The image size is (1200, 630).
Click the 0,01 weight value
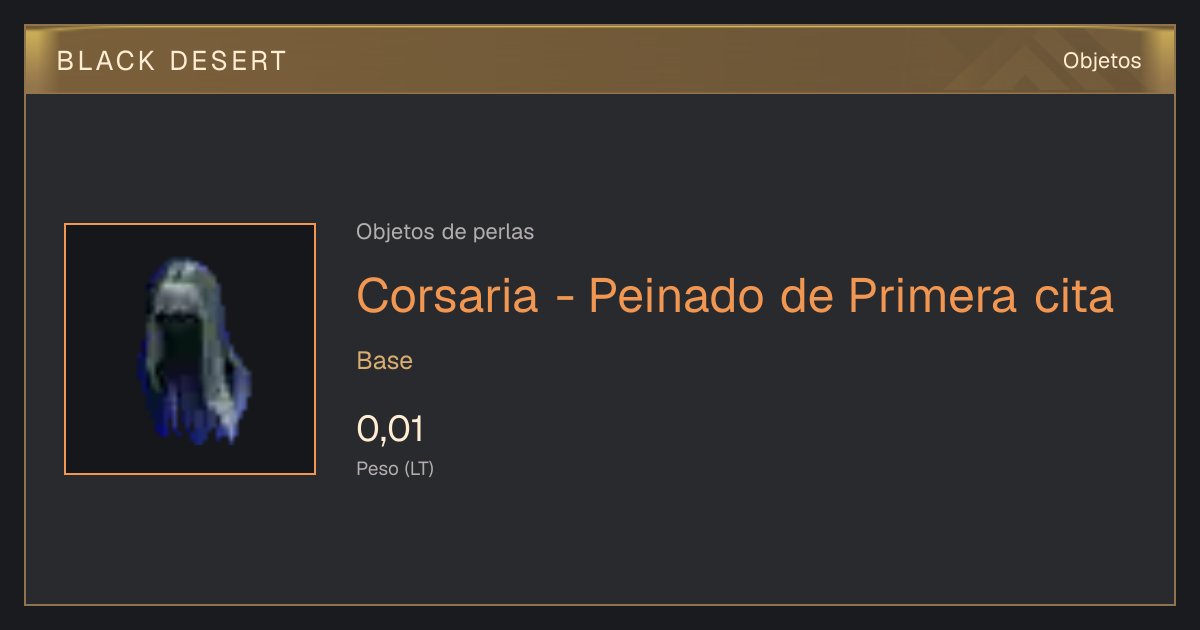pos(390,430)
